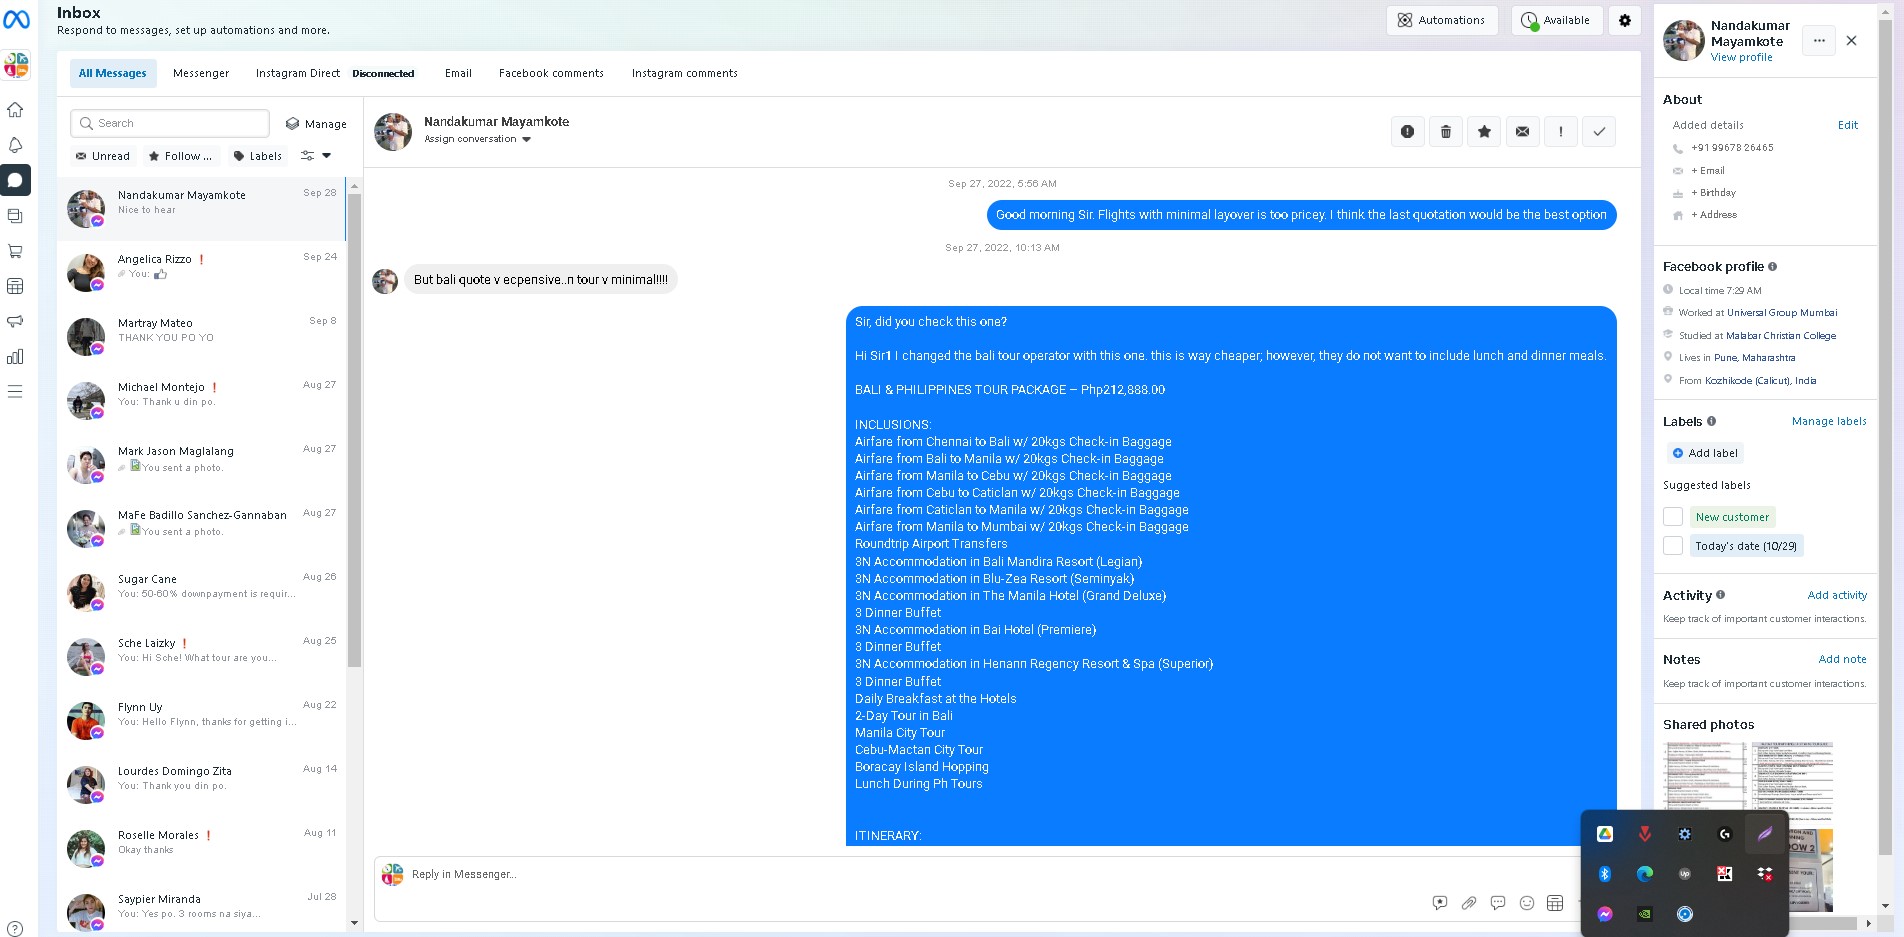Open View profile link
Screen dimensions: 1904x937
(x=1741, y=58)
